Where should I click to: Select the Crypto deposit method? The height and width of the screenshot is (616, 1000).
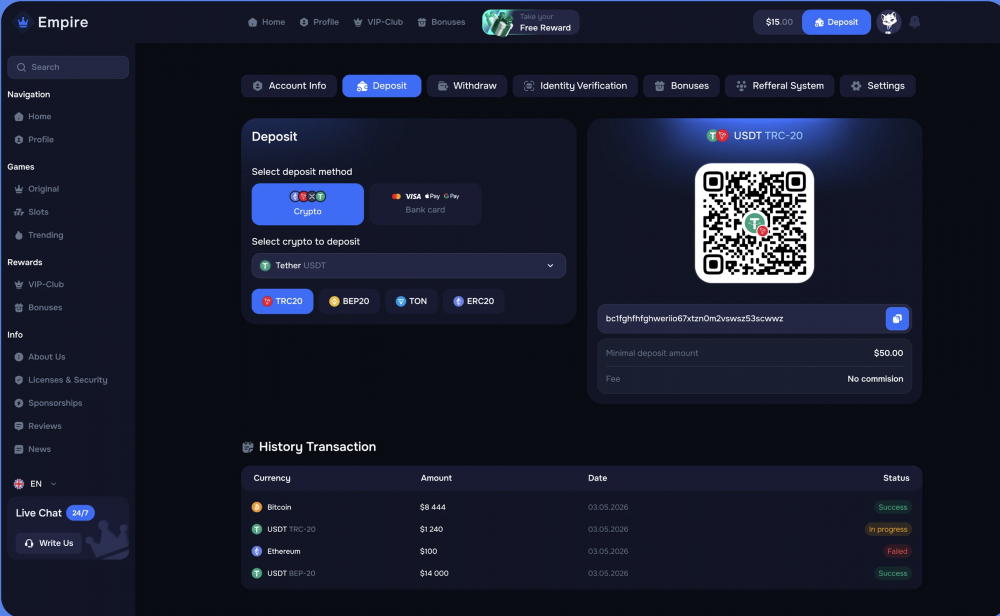pos(307,204)
